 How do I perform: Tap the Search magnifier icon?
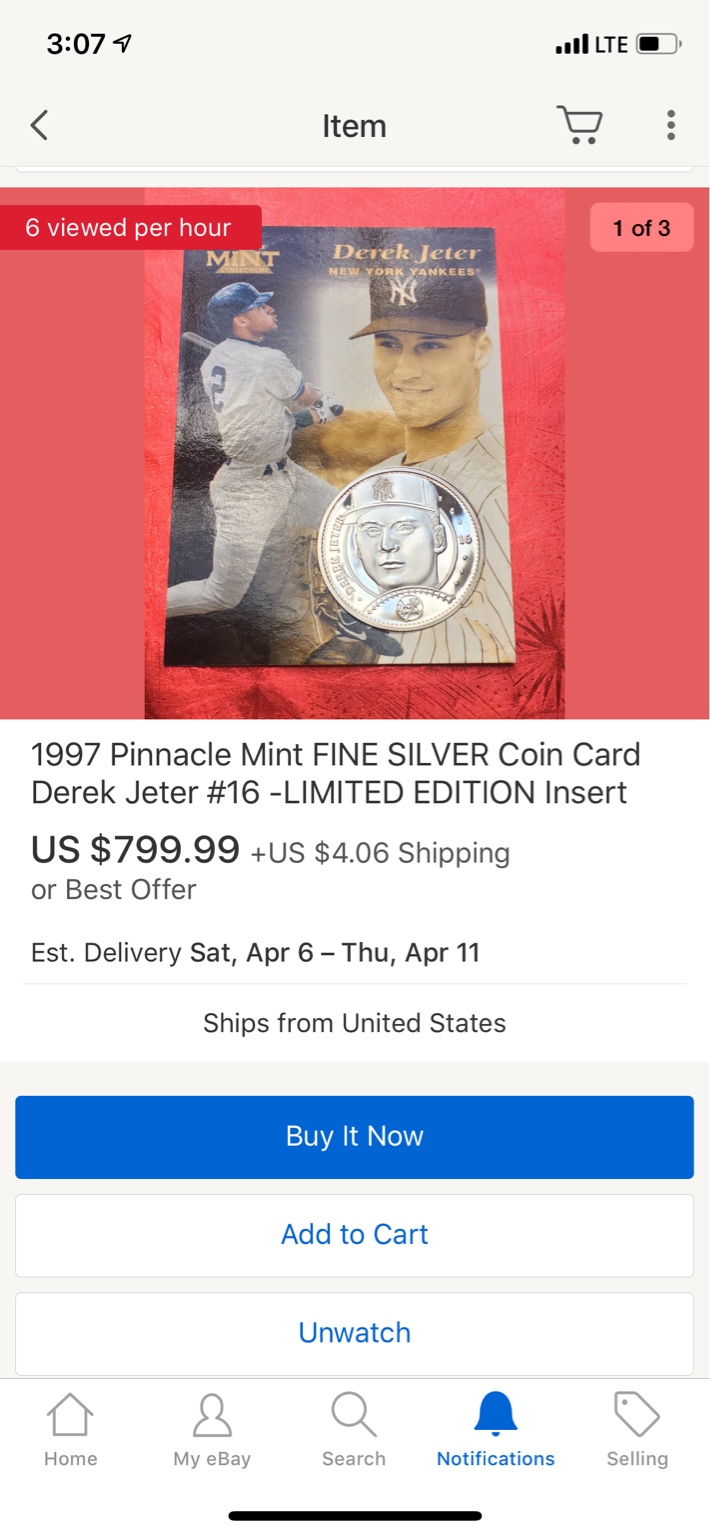tap(354, 1416)
